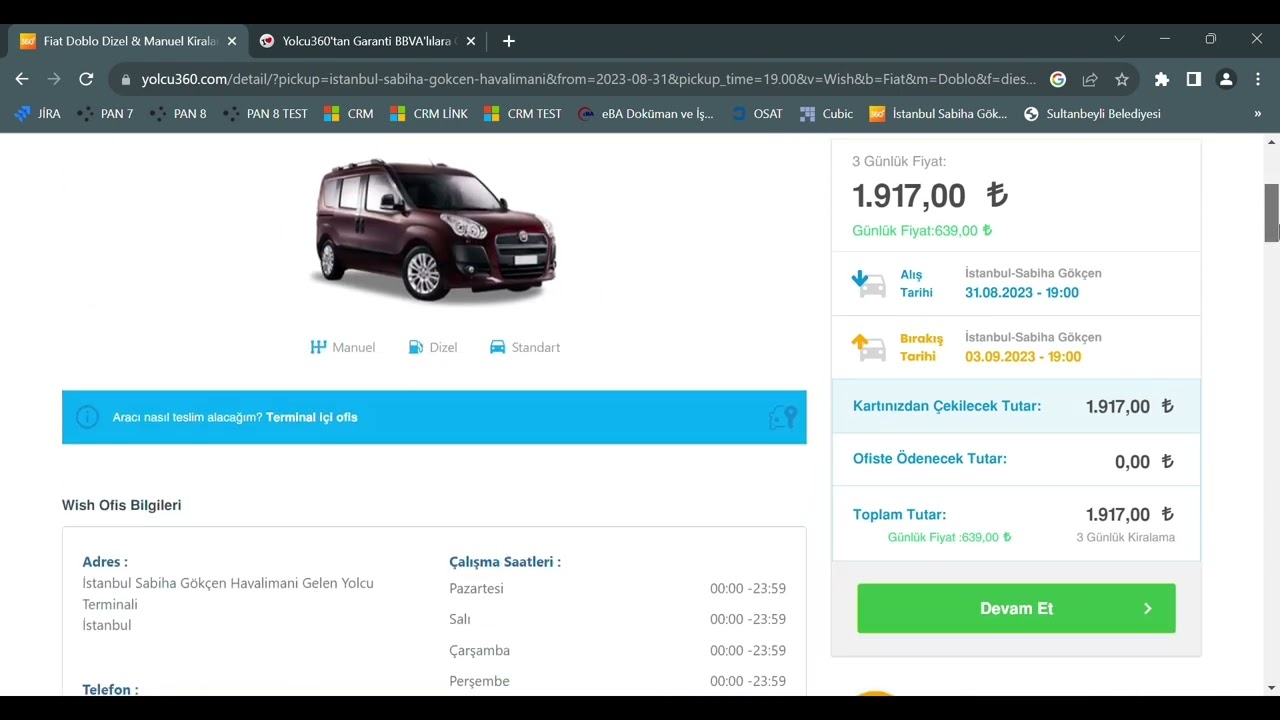Image resolution: width=1280 pixels, height=720 pixels.
Task: Click the Çalışma Saatleri heading
Action: pos(505,562)
